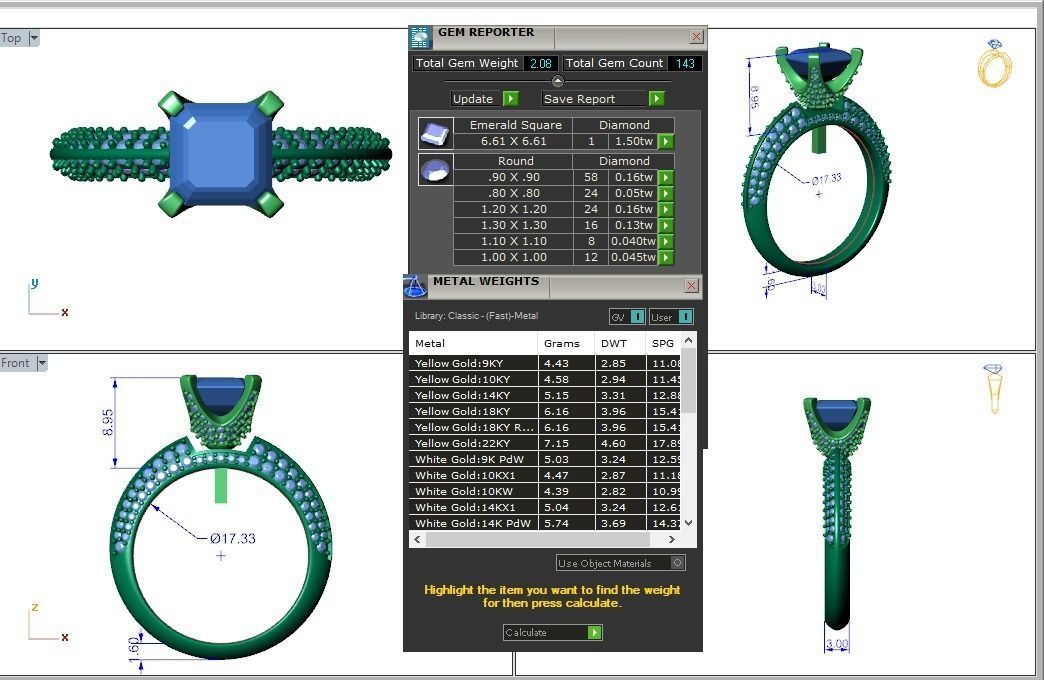Click the Emerald Square gem shape icon
The image size is (1044, 680).
click(x=435, y=133)
